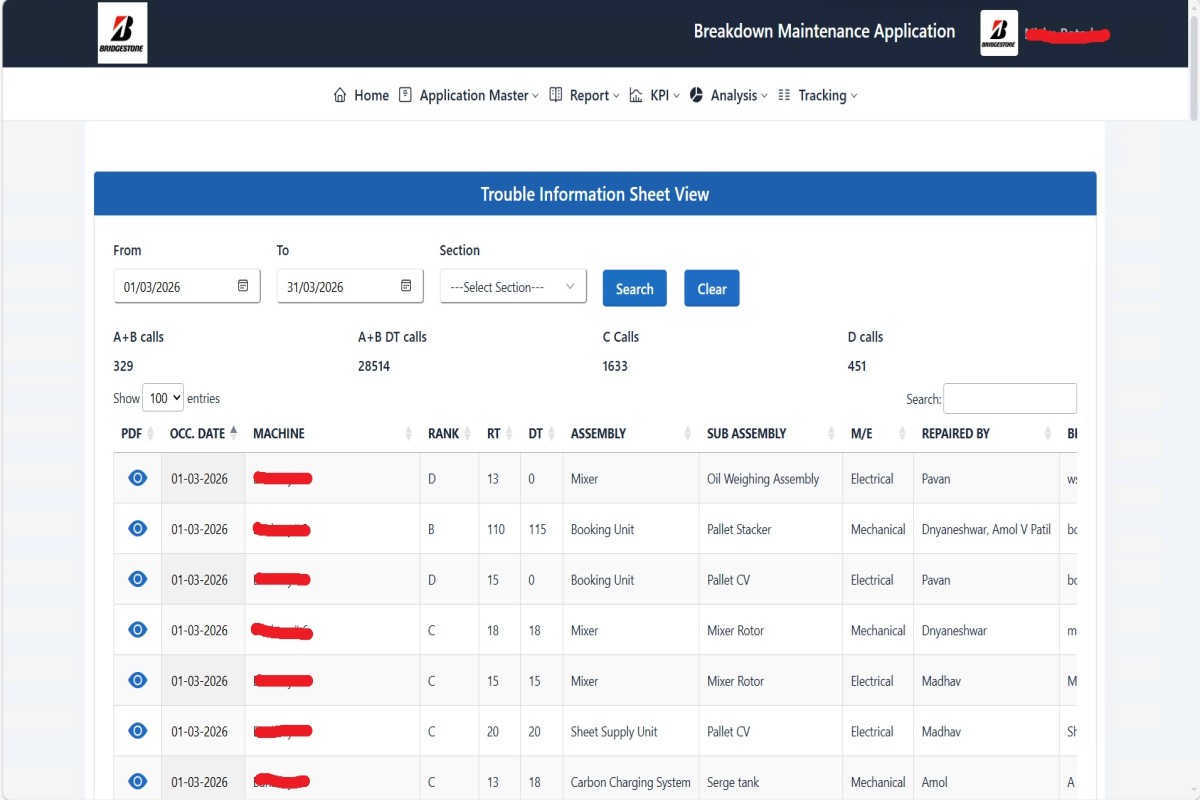Click the Clear button

pyautogui.click(x=711, y=288)
